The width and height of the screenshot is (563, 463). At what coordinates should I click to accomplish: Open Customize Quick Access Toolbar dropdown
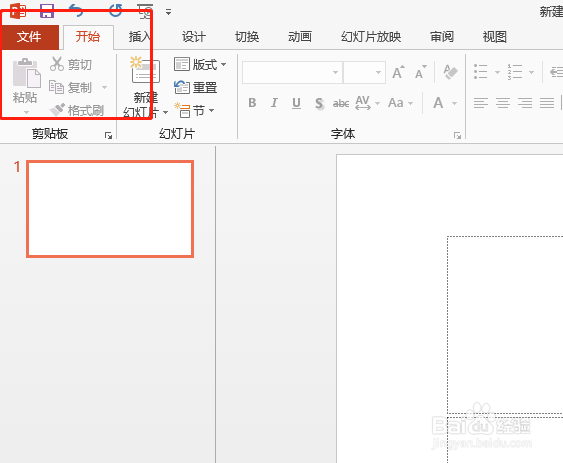(x=168, y=12)
